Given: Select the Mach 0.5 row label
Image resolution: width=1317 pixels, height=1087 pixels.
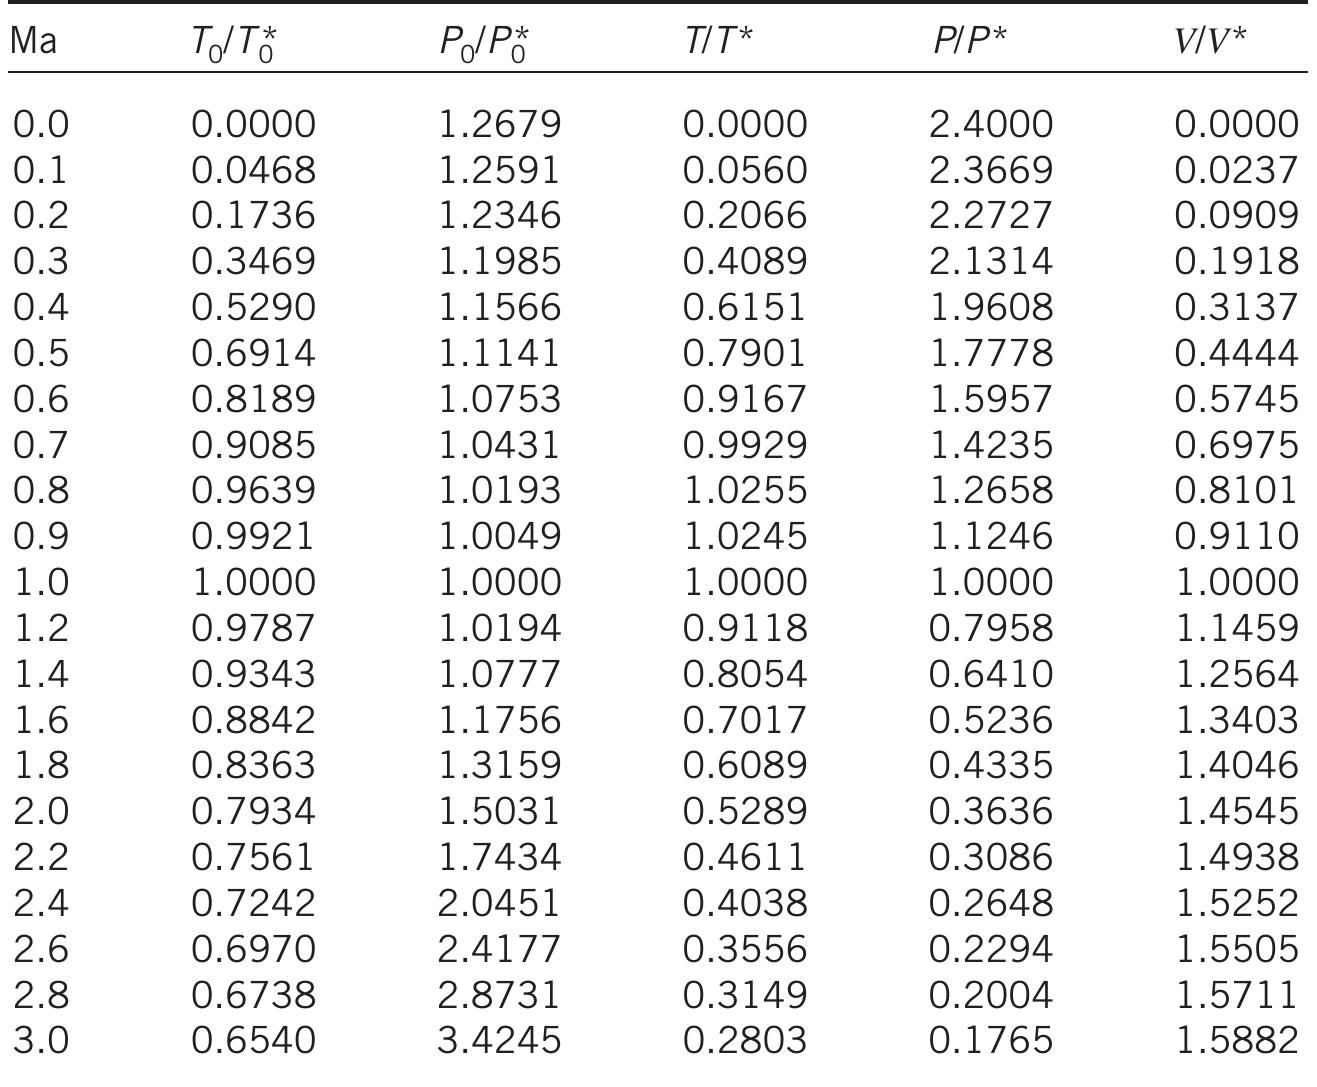Looking at the screenshot, I should click(x=41, y=353).
